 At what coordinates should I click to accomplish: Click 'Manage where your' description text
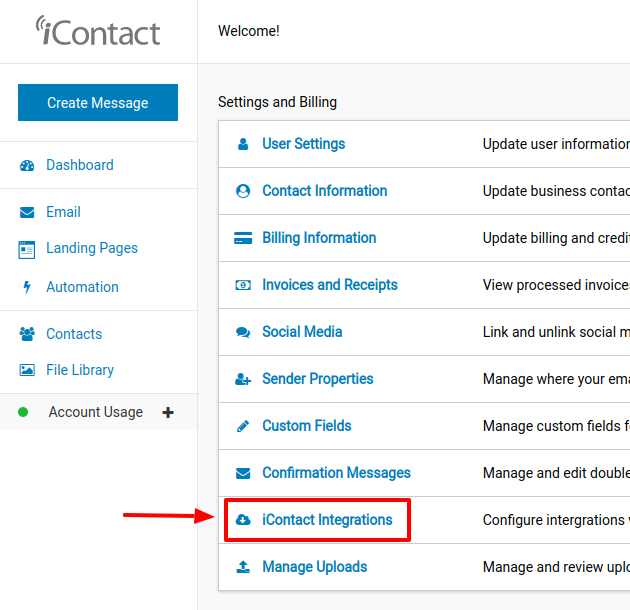click(x=556, y=379)
